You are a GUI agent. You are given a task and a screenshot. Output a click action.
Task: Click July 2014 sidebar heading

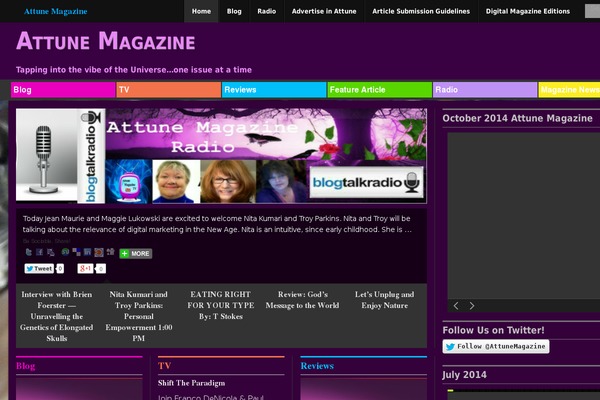coord(465,374)
